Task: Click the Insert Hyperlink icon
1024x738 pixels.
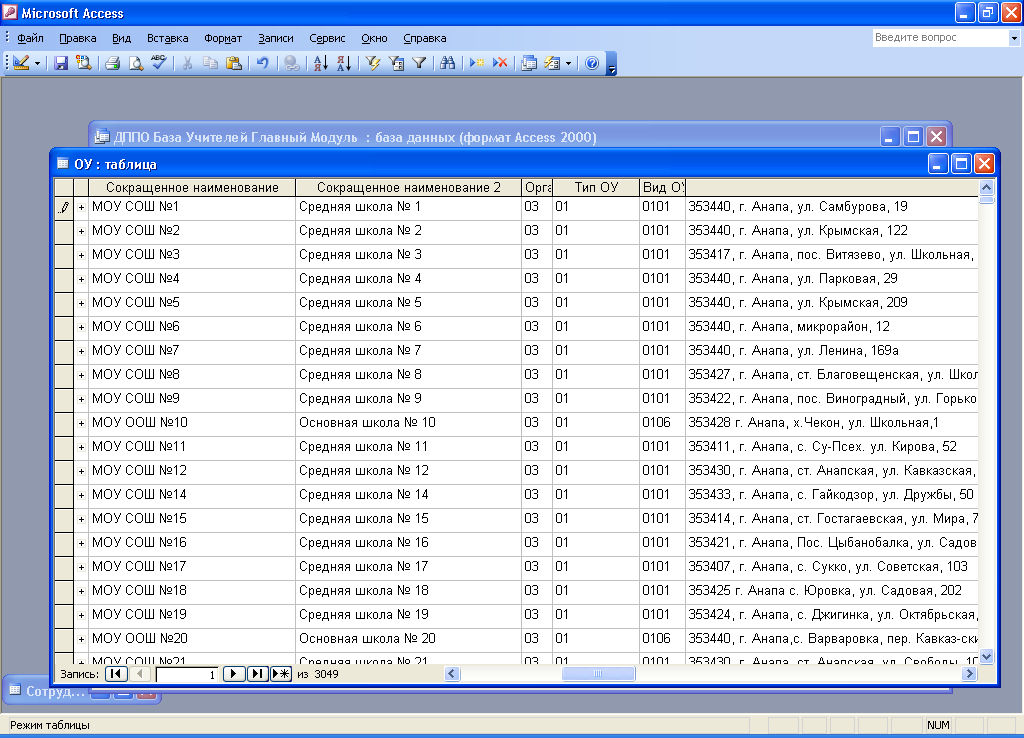Action: [291, 63]
